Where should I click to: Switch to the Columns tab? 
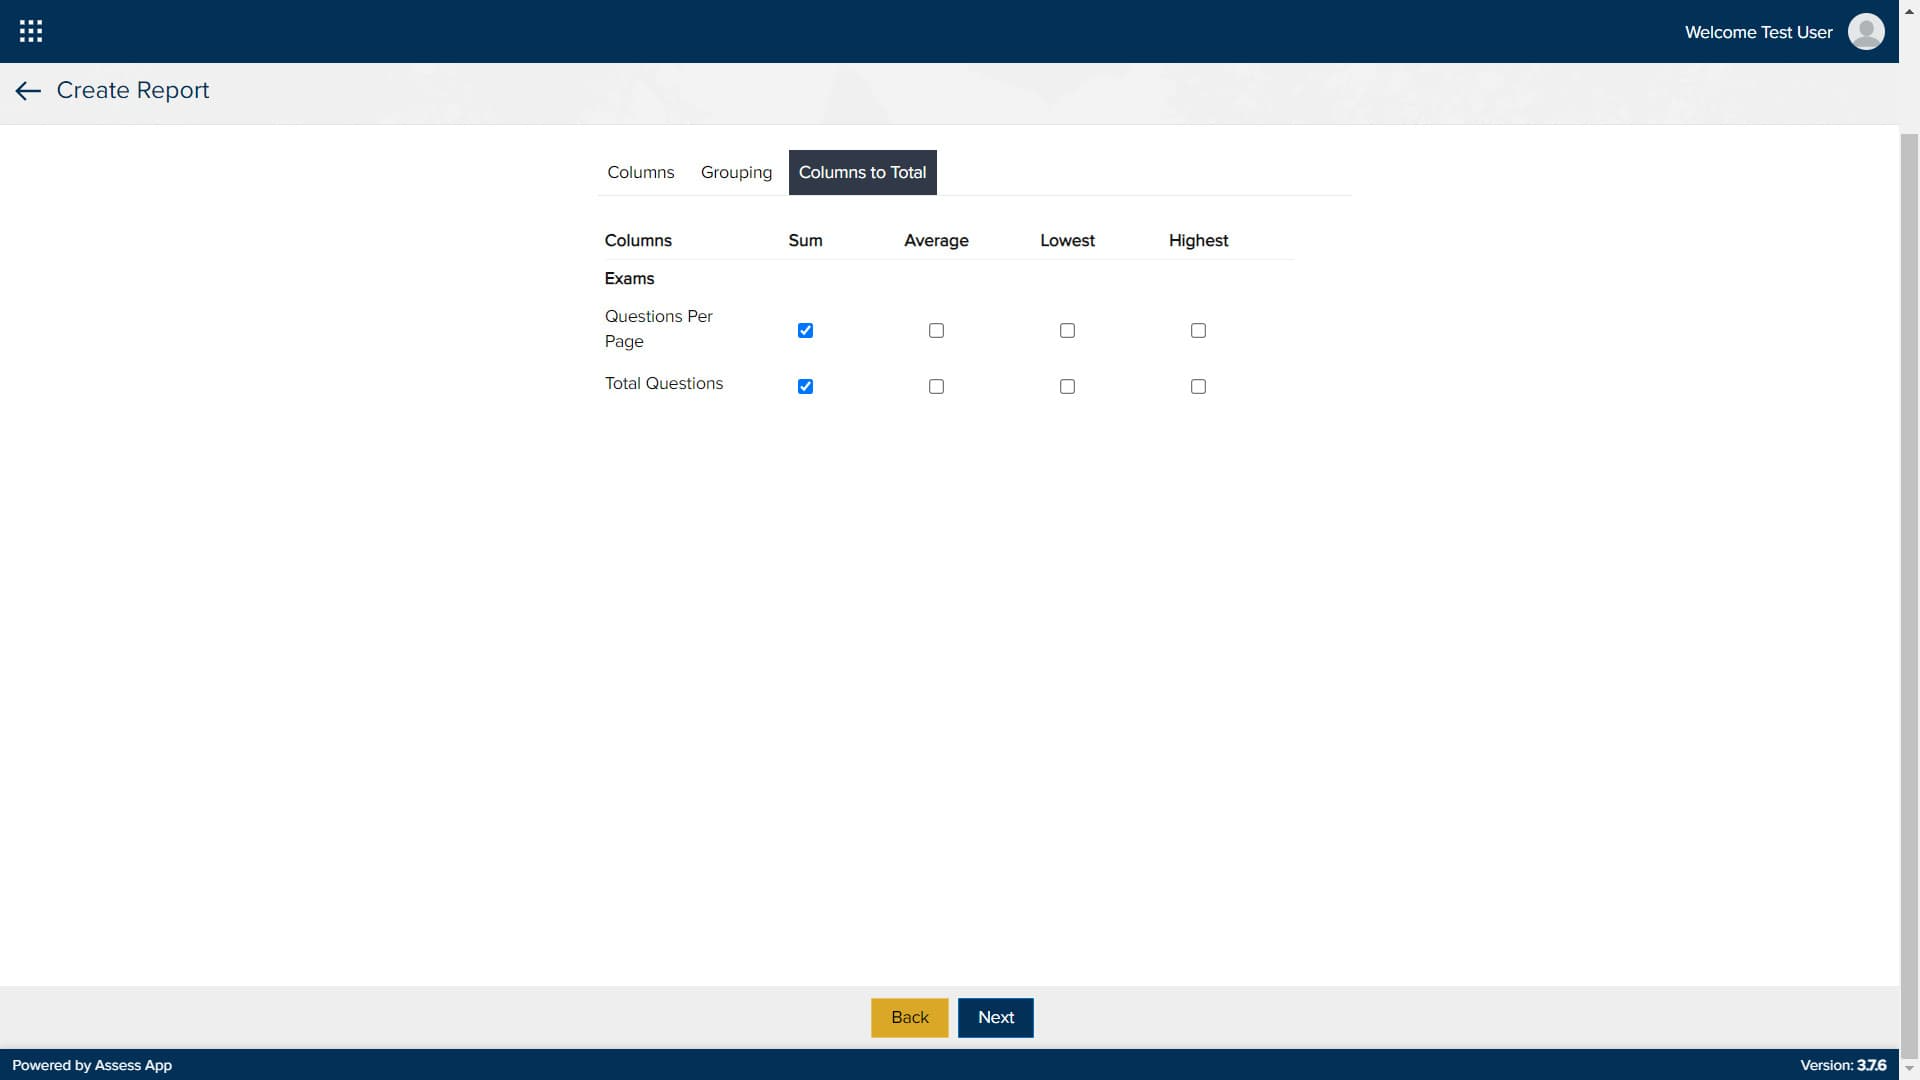click(640, 172)
